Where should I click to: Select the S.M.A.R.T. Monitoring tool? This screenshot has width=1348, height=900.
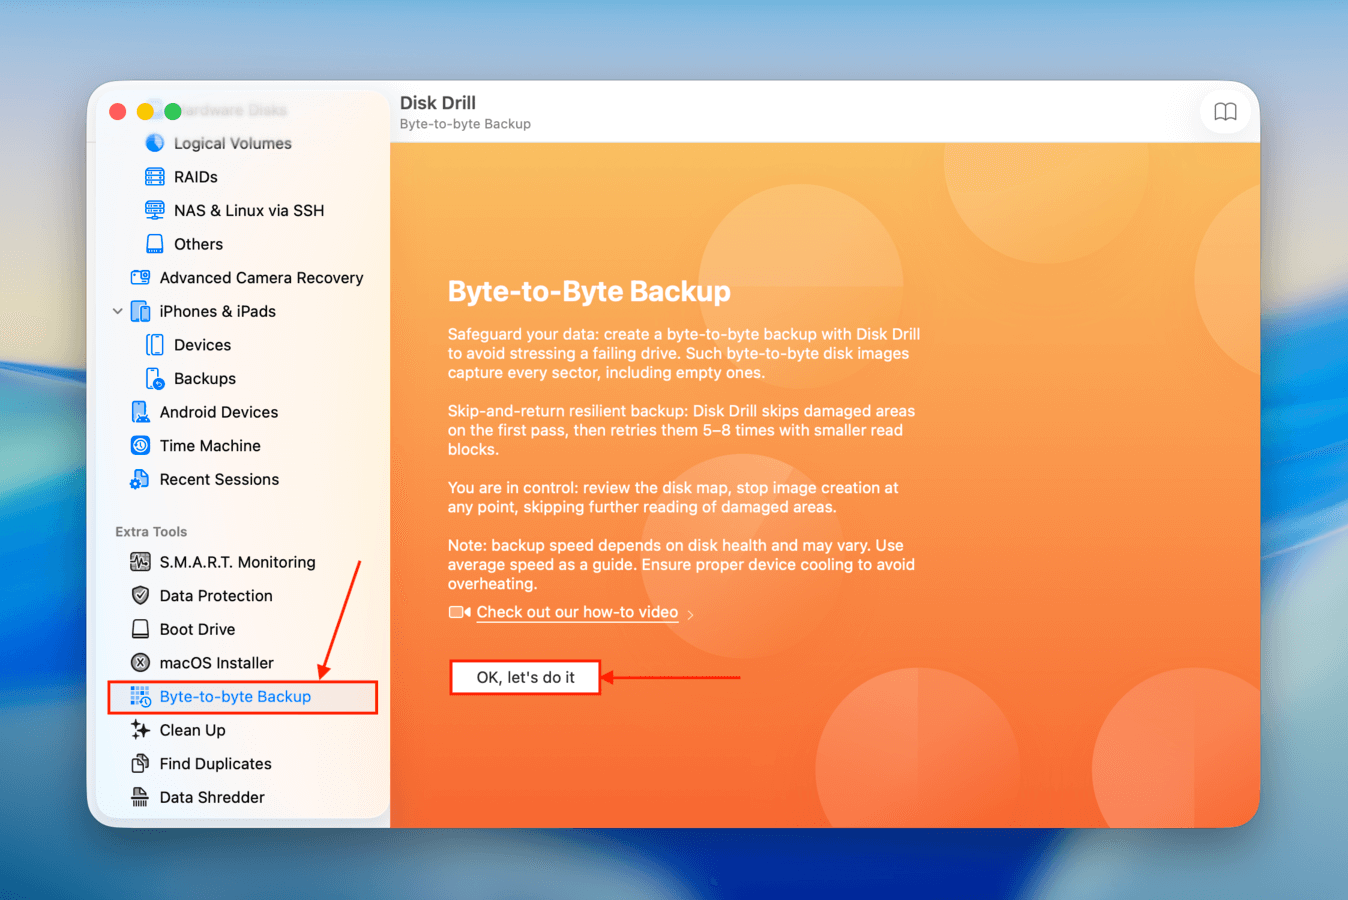(237, 562)
